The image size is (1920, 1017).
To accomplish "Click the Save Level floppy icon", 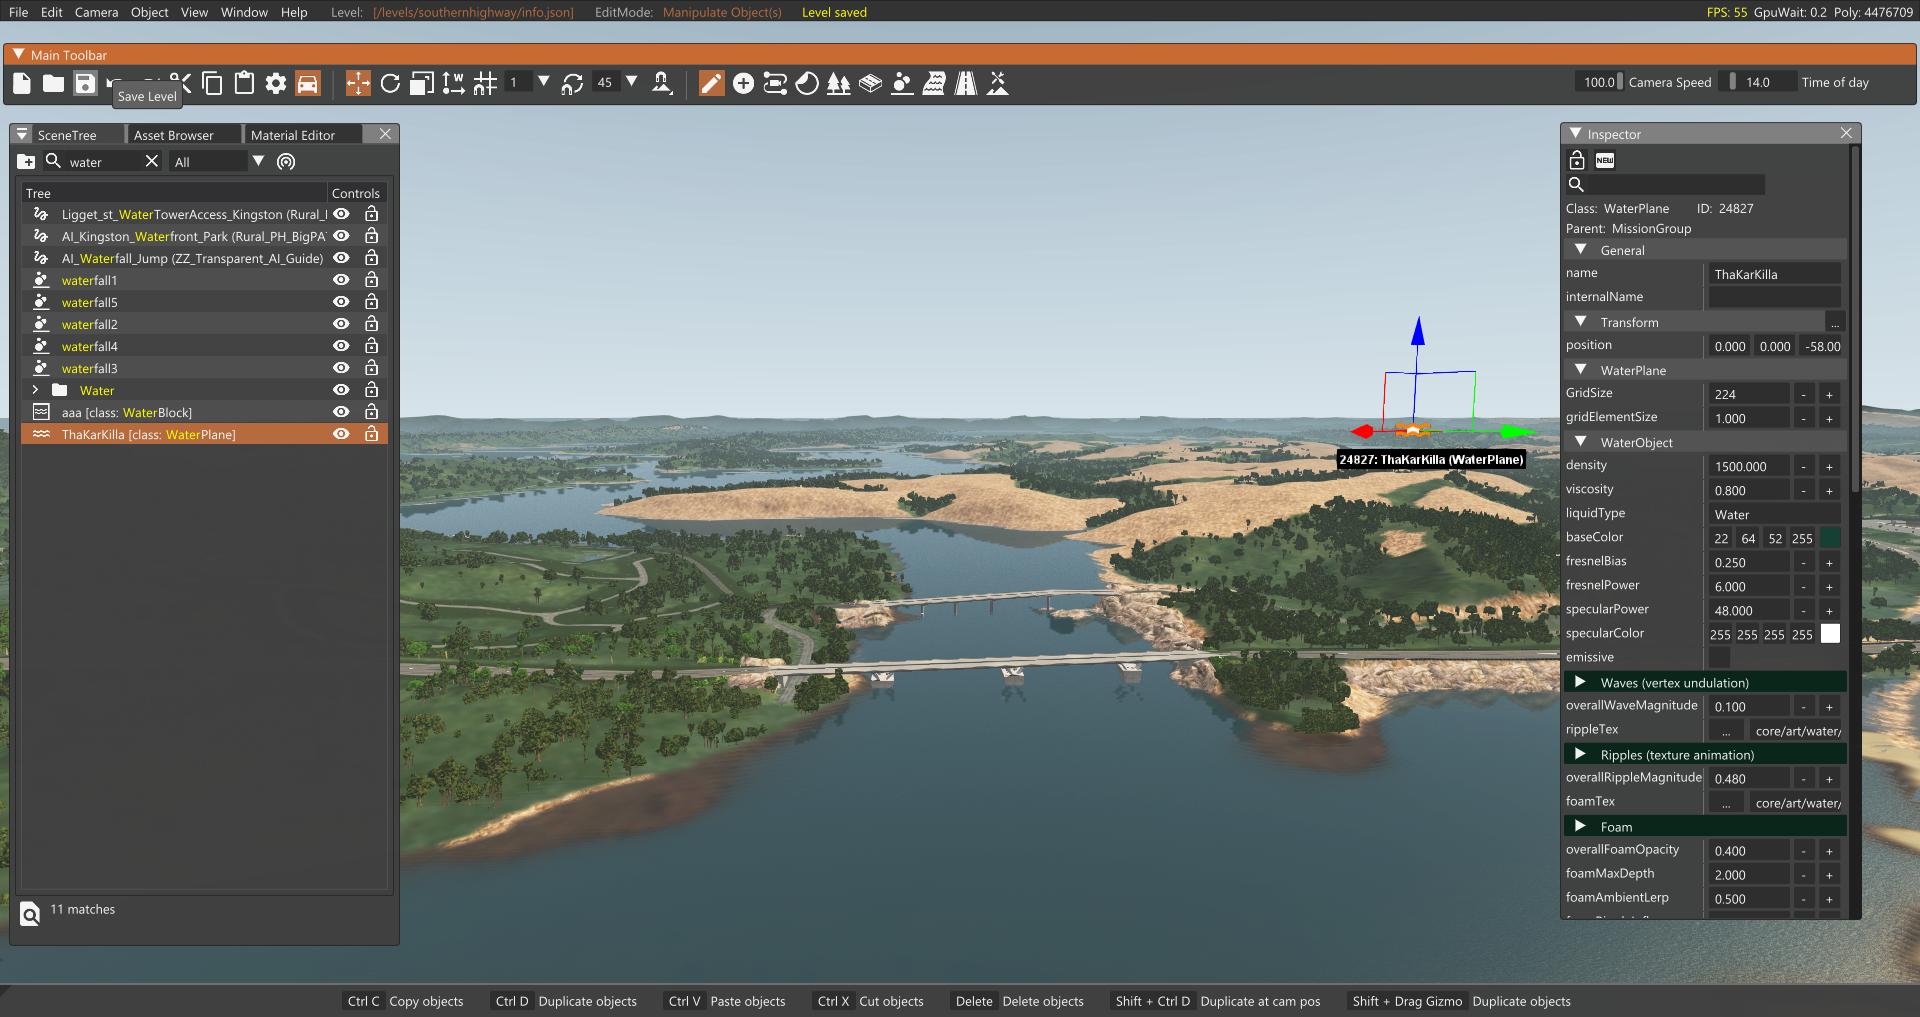I will [85, 83].
